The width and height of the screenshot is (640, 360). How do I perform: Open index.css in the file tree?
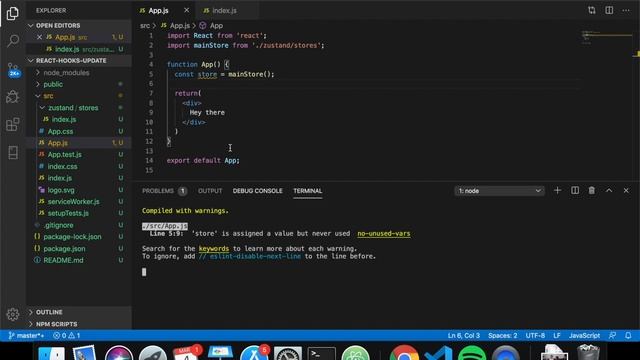click(x=62, y=167)
